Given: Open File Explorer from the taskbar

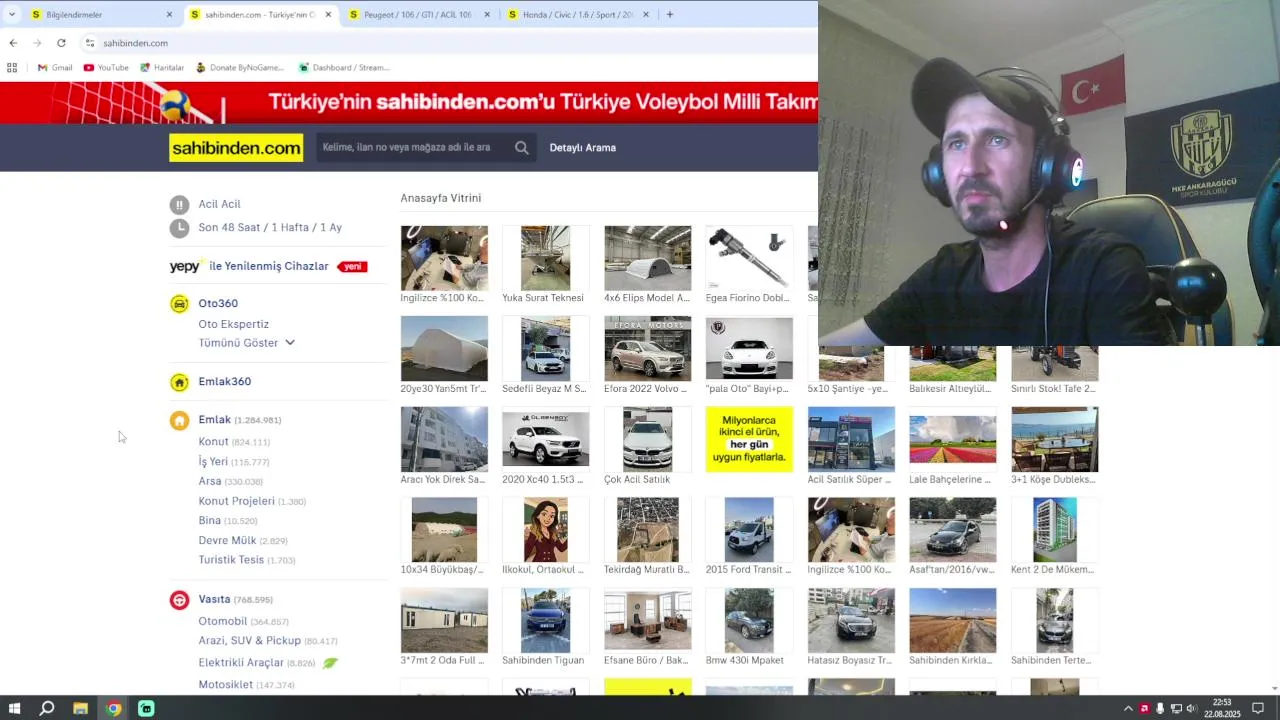Looking at the screenshot, I should click(80, 709).
